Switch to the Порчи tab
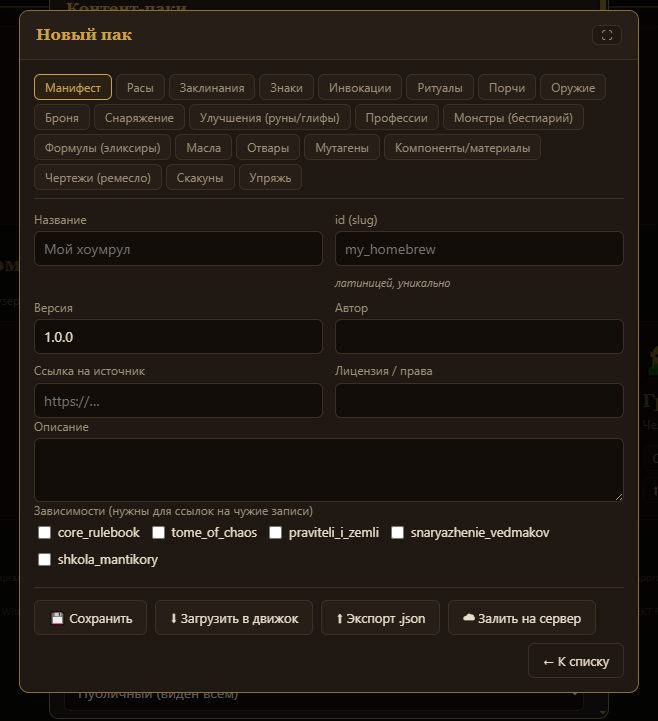The image size is (658, 721). 507,87
